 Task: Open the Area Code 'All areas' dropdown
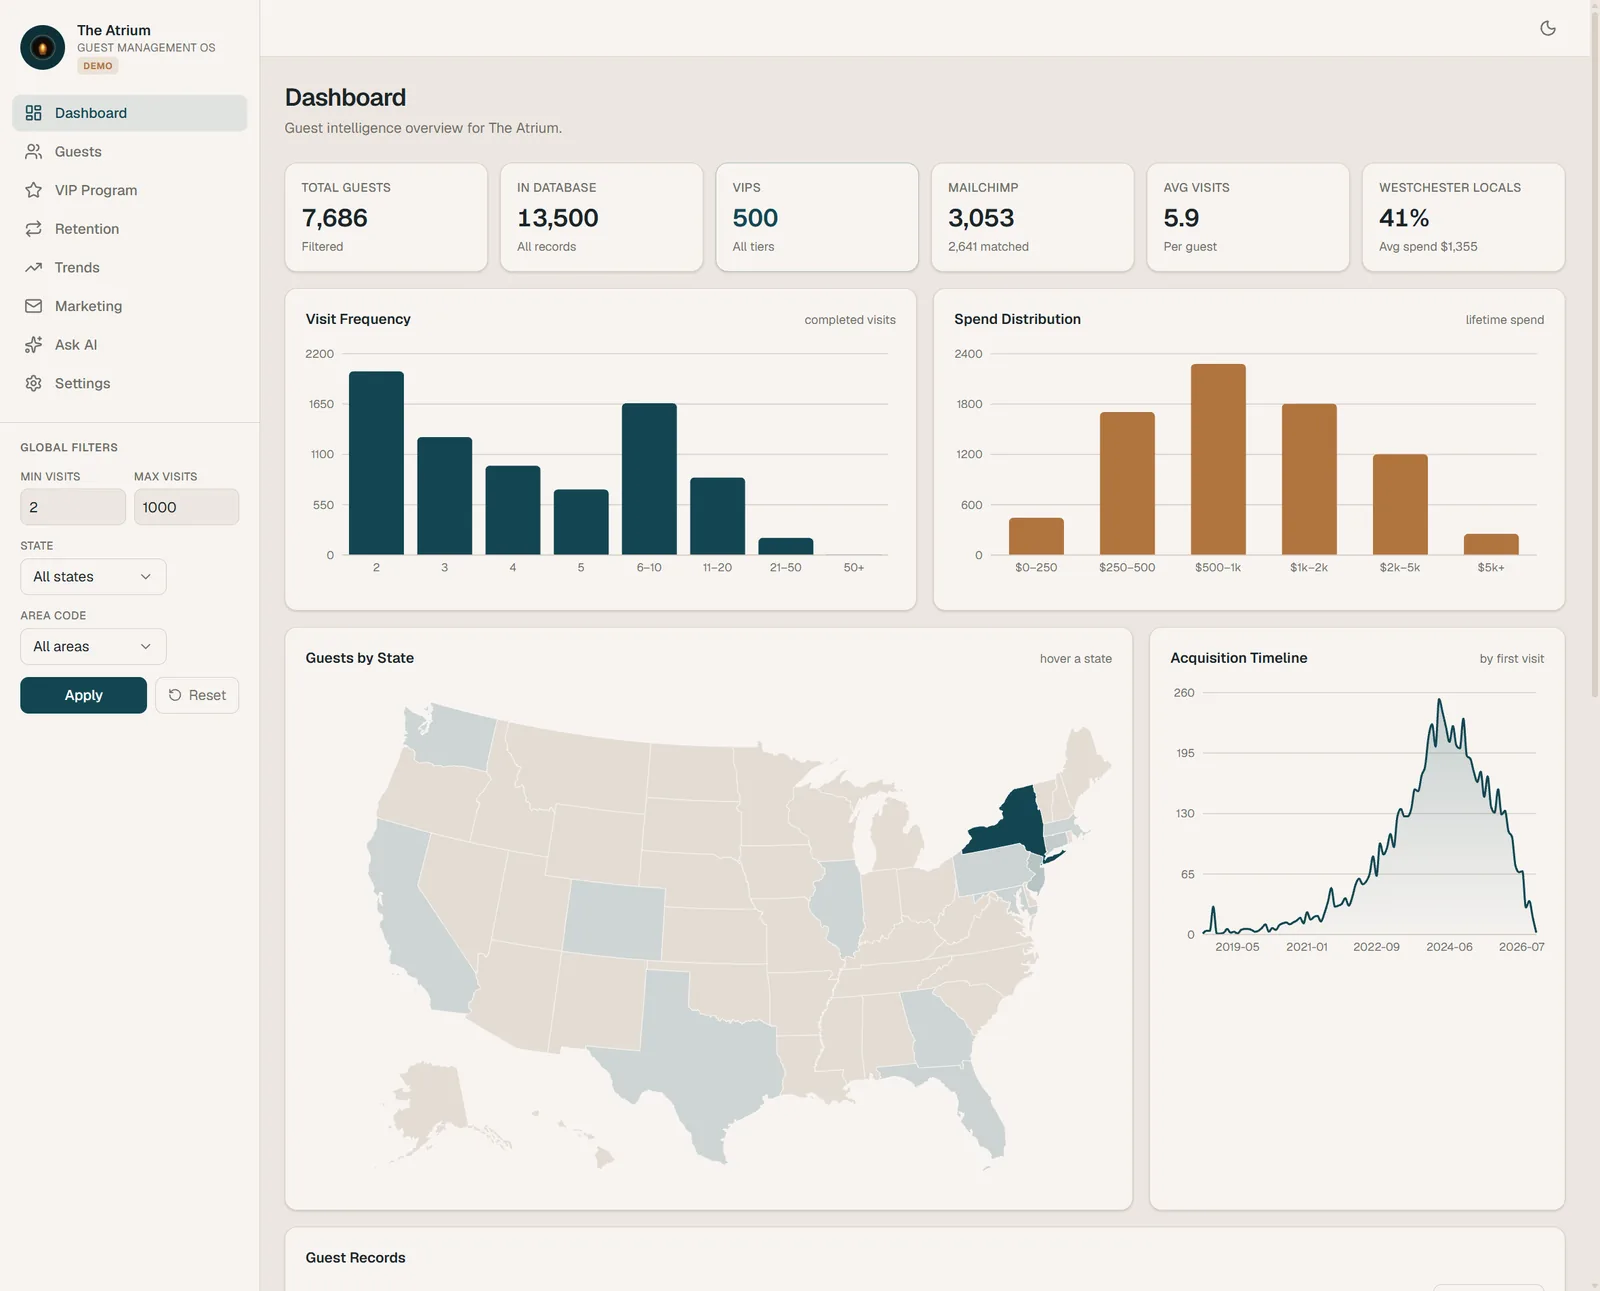(93, 647)
